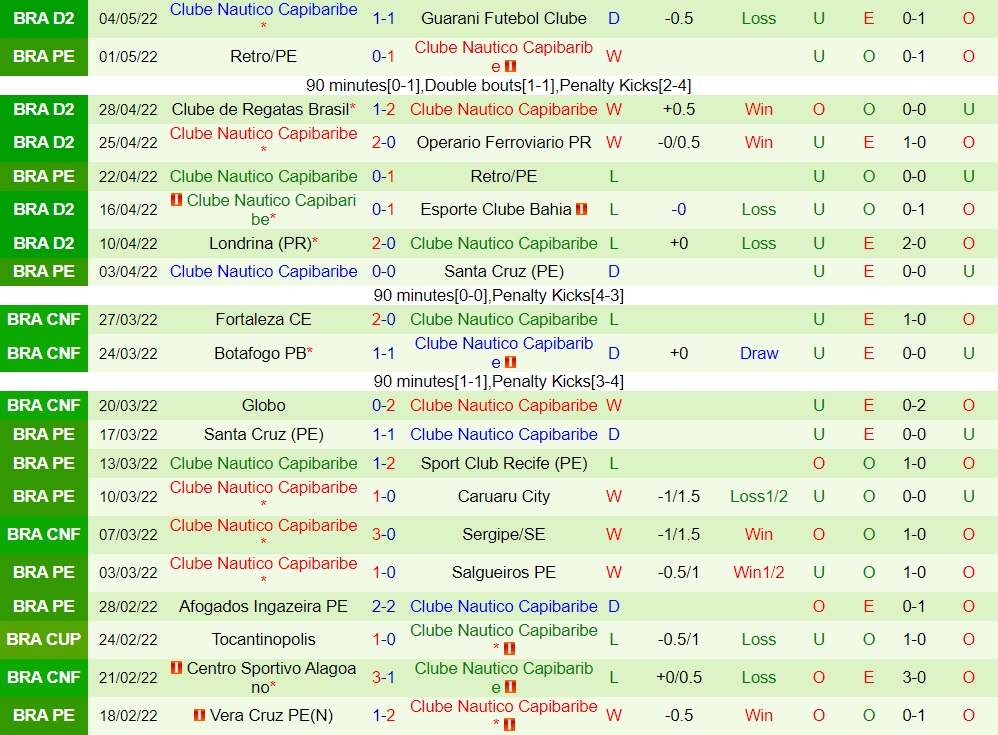Click Globo team name
998x735 pixels.
[264, 405]
